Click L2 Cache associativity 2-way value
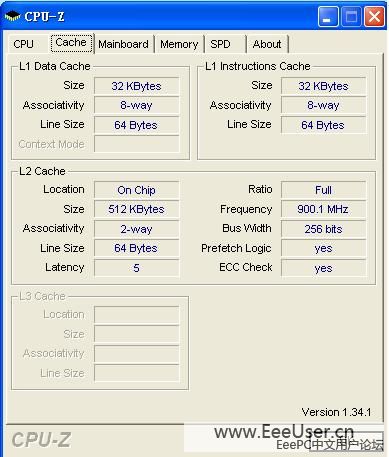This screenshot has height=457, width=389. (136, 229)
